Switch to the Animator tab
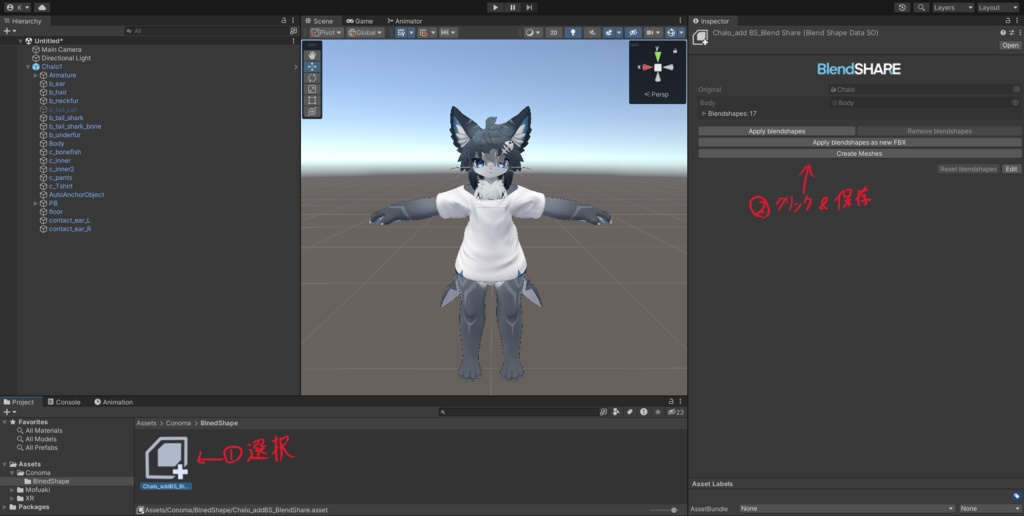The image size is (1024, 516). [404, 21]
